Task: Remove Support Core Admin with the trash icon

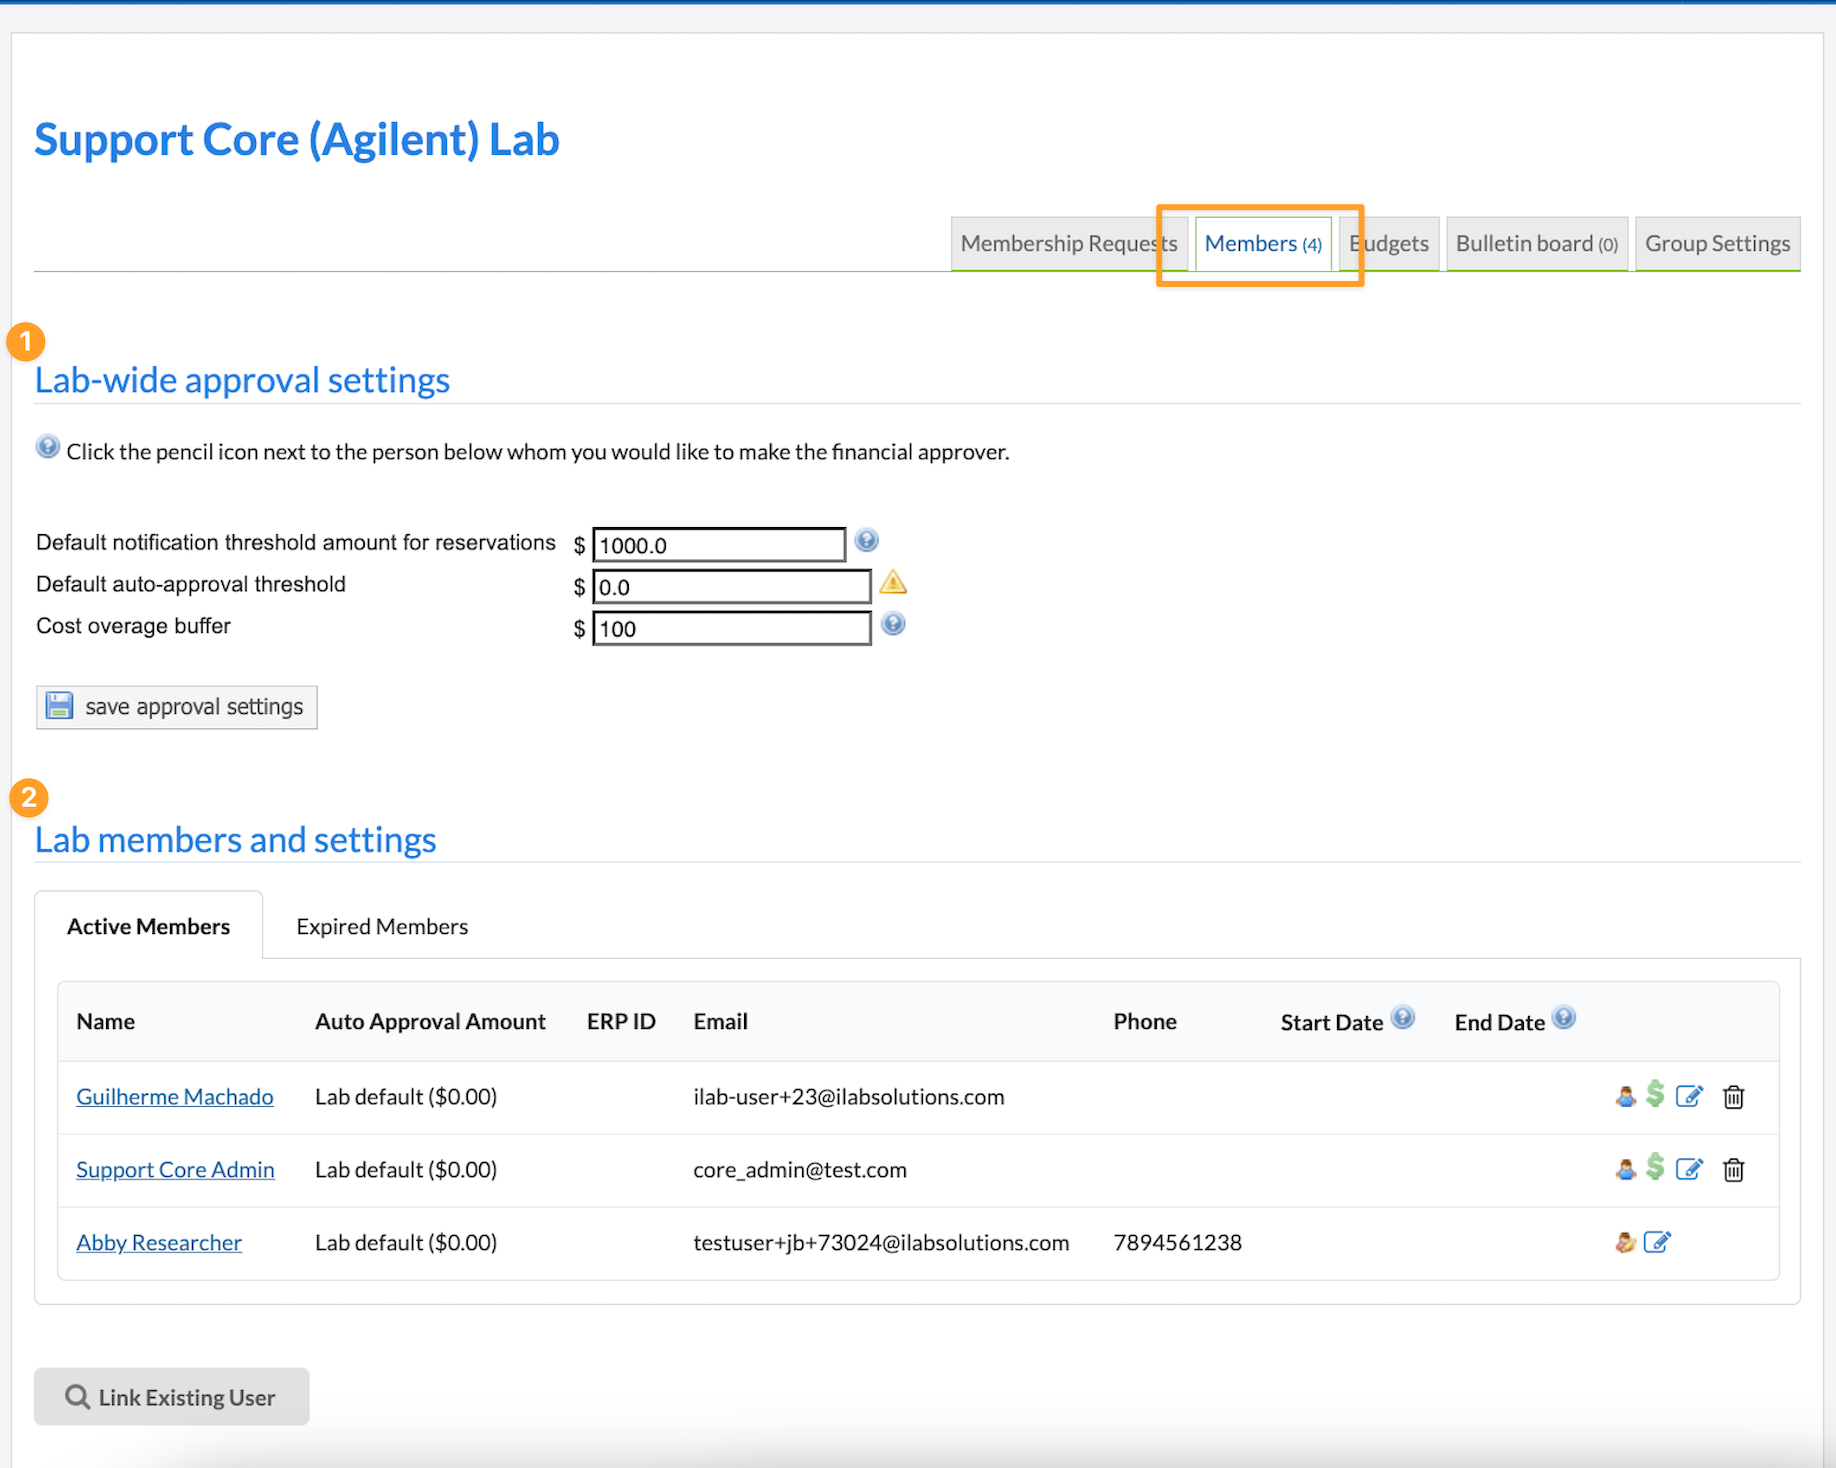Action: click(1733, 1170)
